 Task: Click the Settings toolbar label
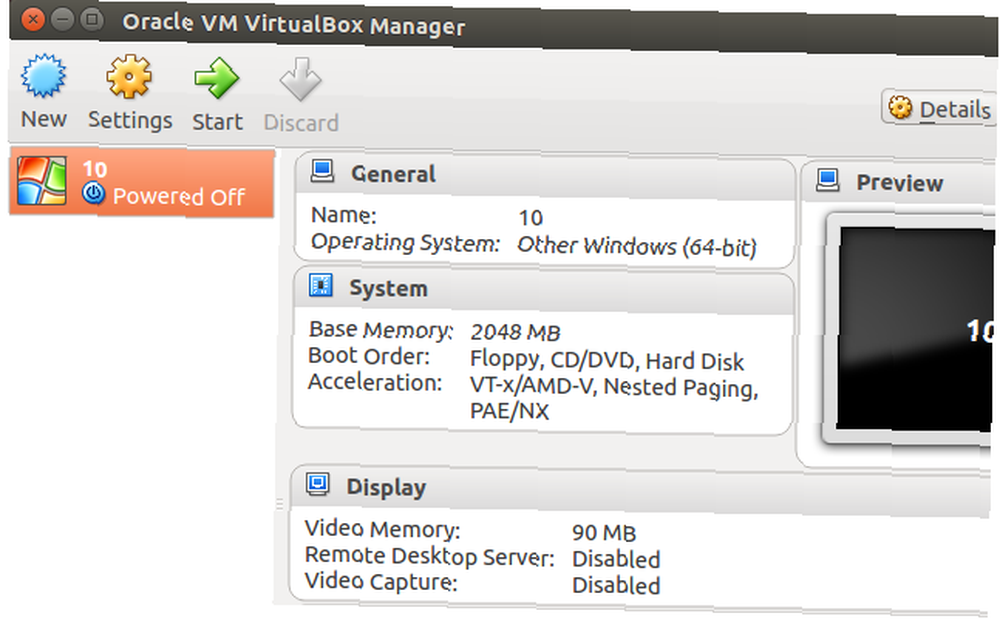click(x=130, y=120)
